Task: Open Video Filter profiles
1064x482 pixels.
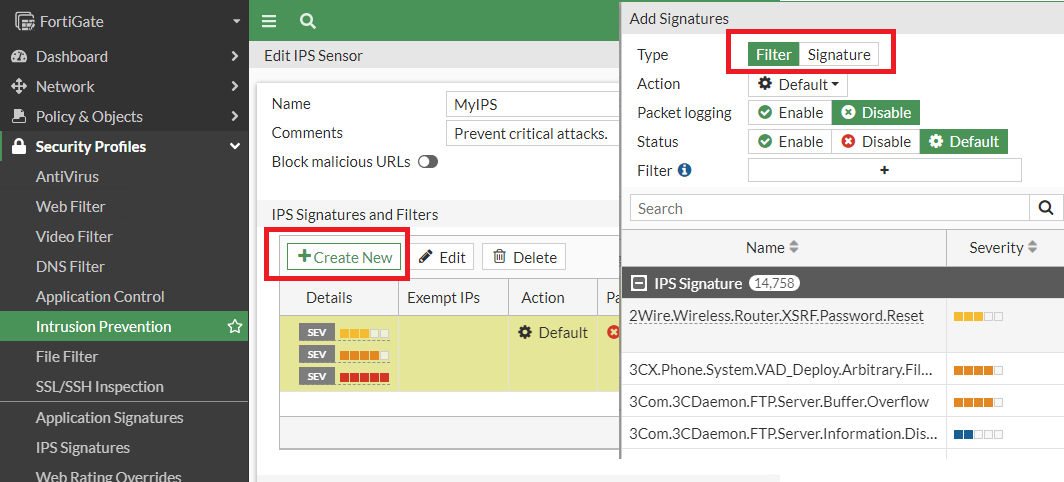Action: coord(74,237)
